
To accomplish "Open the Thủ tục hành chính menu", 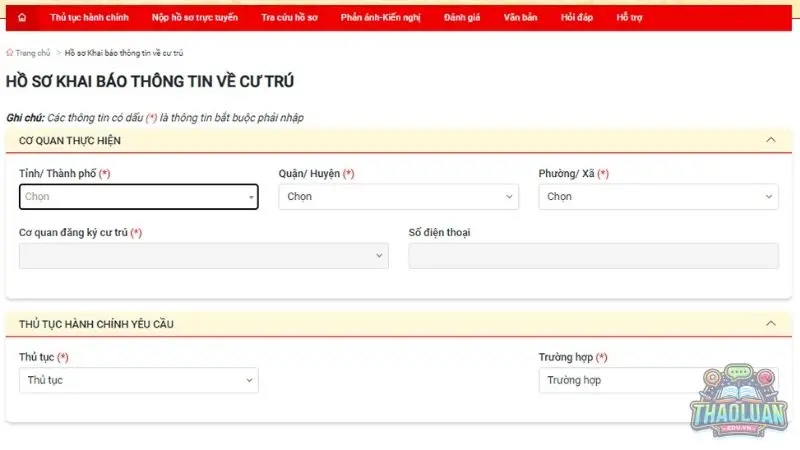I will 89,17.
